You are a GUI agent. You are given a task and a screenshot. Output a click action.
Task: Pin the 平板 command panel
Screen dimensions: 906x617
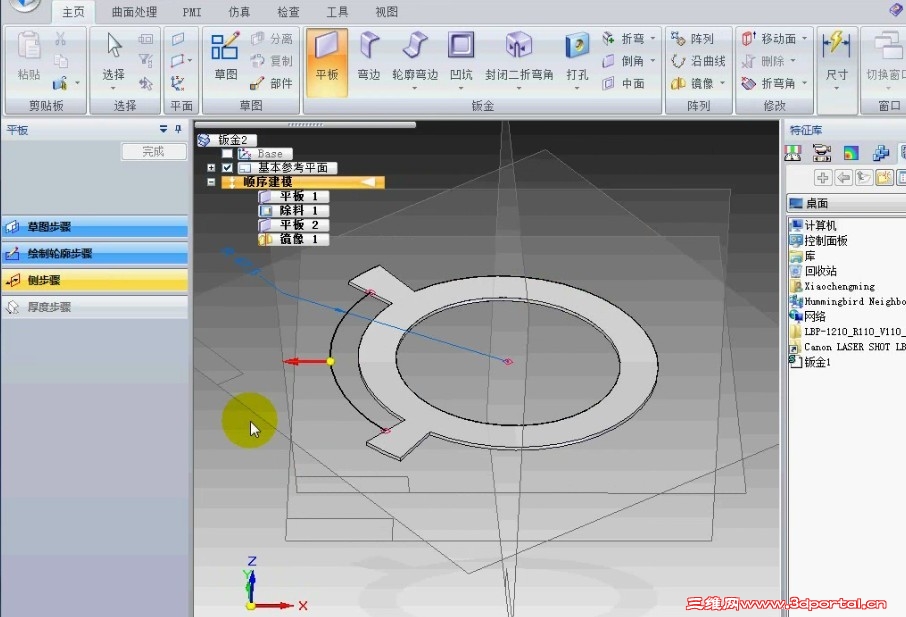[179, 129]
